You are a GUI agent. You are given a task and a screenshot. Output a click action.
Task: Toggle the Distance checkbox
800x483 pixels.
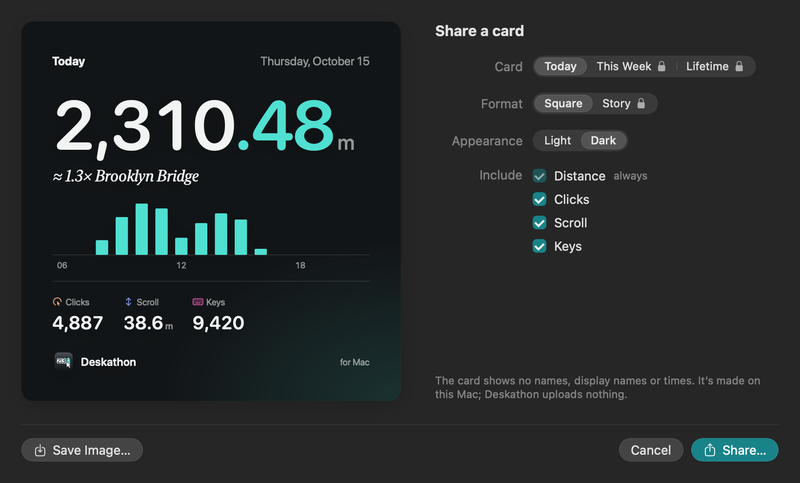coord(539,176)
